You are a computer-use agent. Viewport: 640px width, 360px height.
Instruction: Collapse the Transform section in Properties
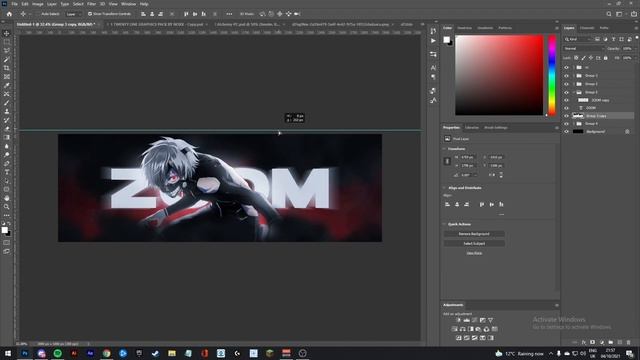coord(444,149)
